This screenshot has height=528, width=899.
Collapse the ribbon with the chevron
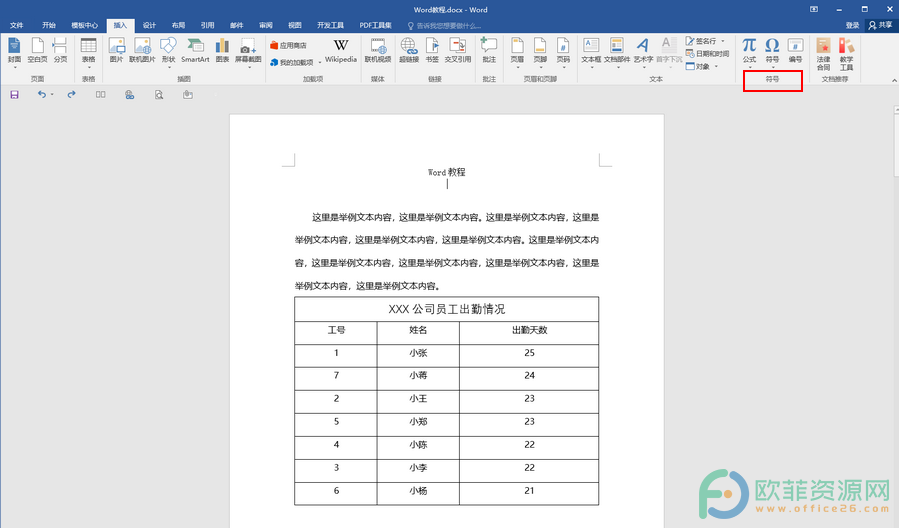(894, 81)
